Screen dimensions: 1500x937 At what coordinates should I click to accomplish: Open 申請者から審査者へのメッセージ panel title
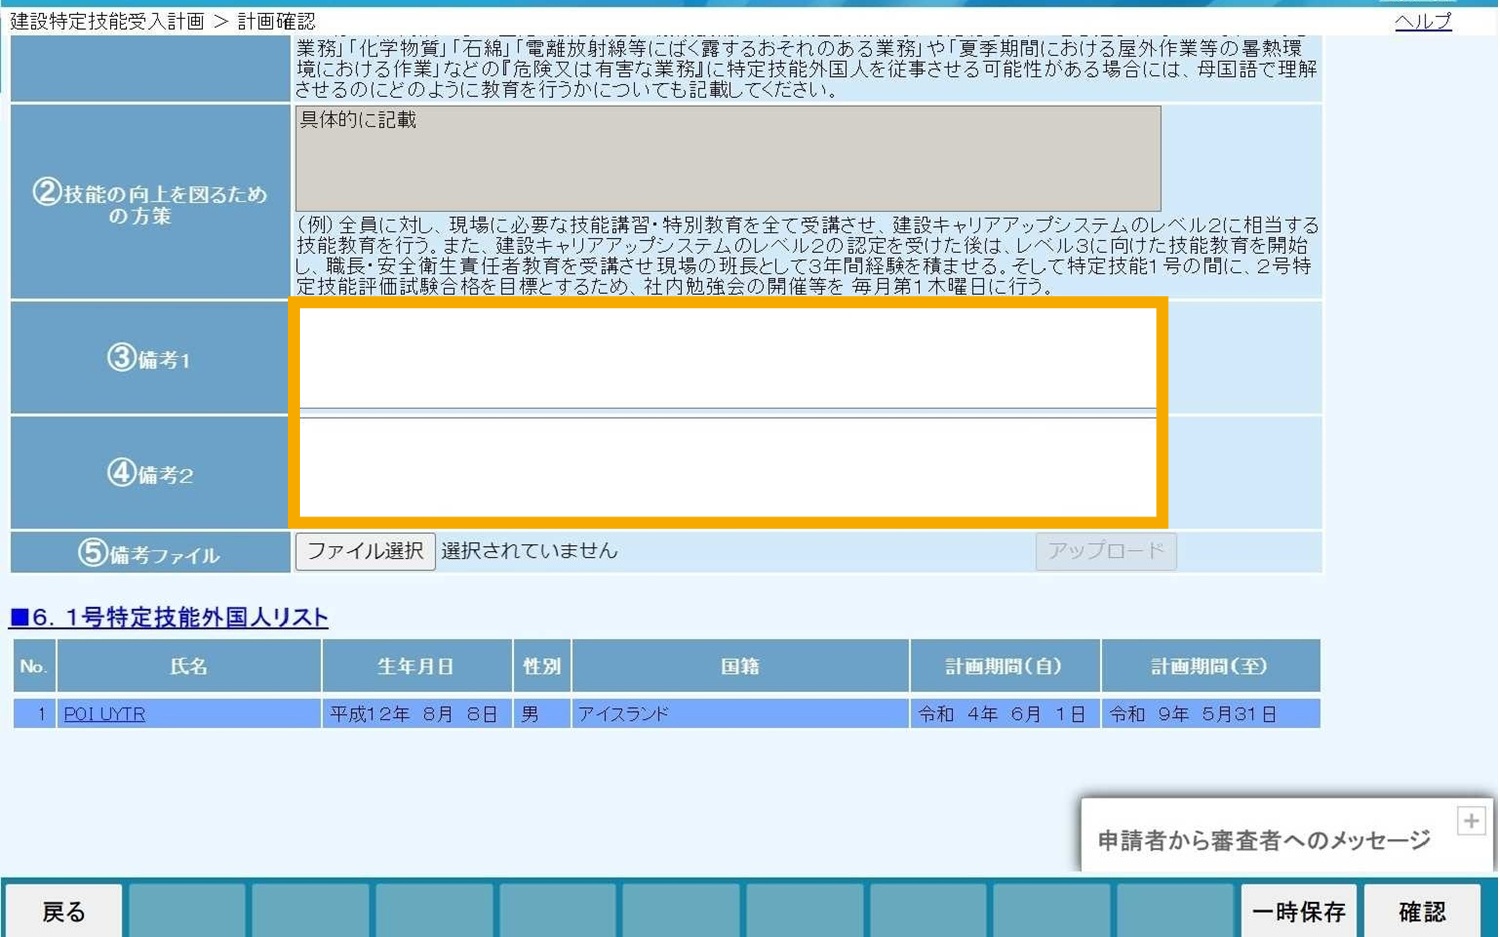(x=1264, y=840)
